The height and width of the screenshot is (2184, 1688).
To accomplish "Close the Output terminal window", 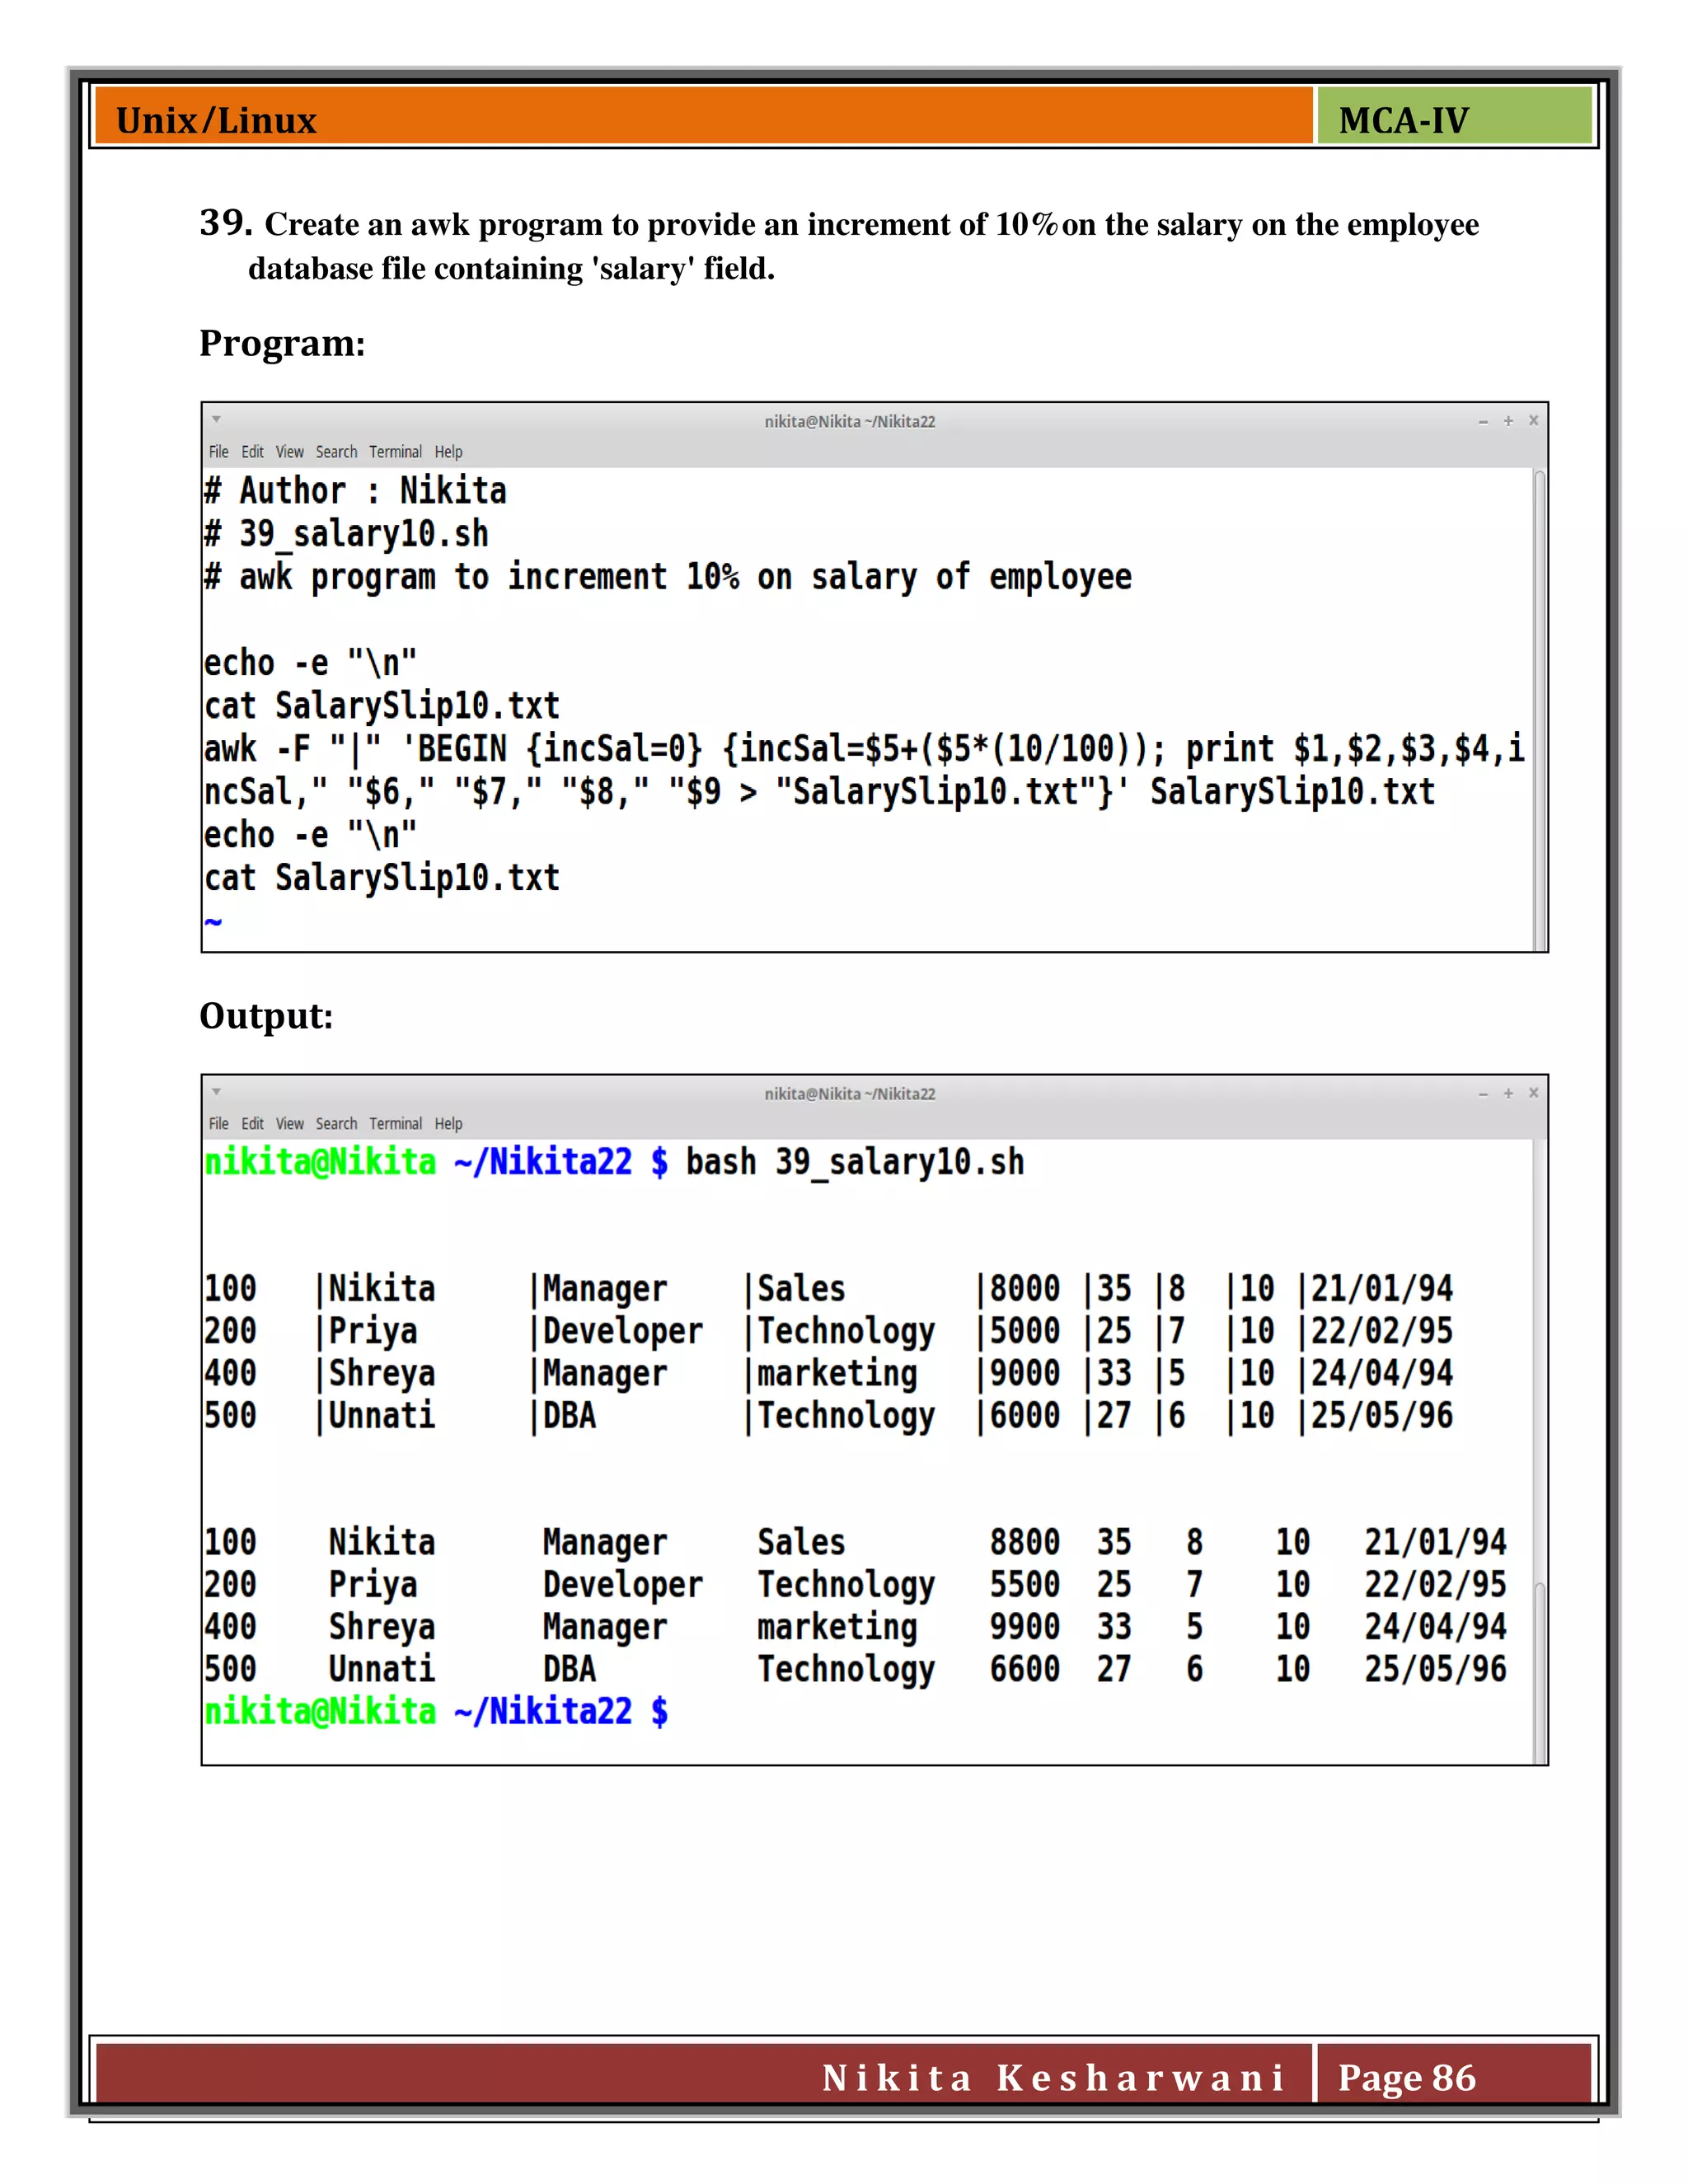I will pos(1533,1093).
